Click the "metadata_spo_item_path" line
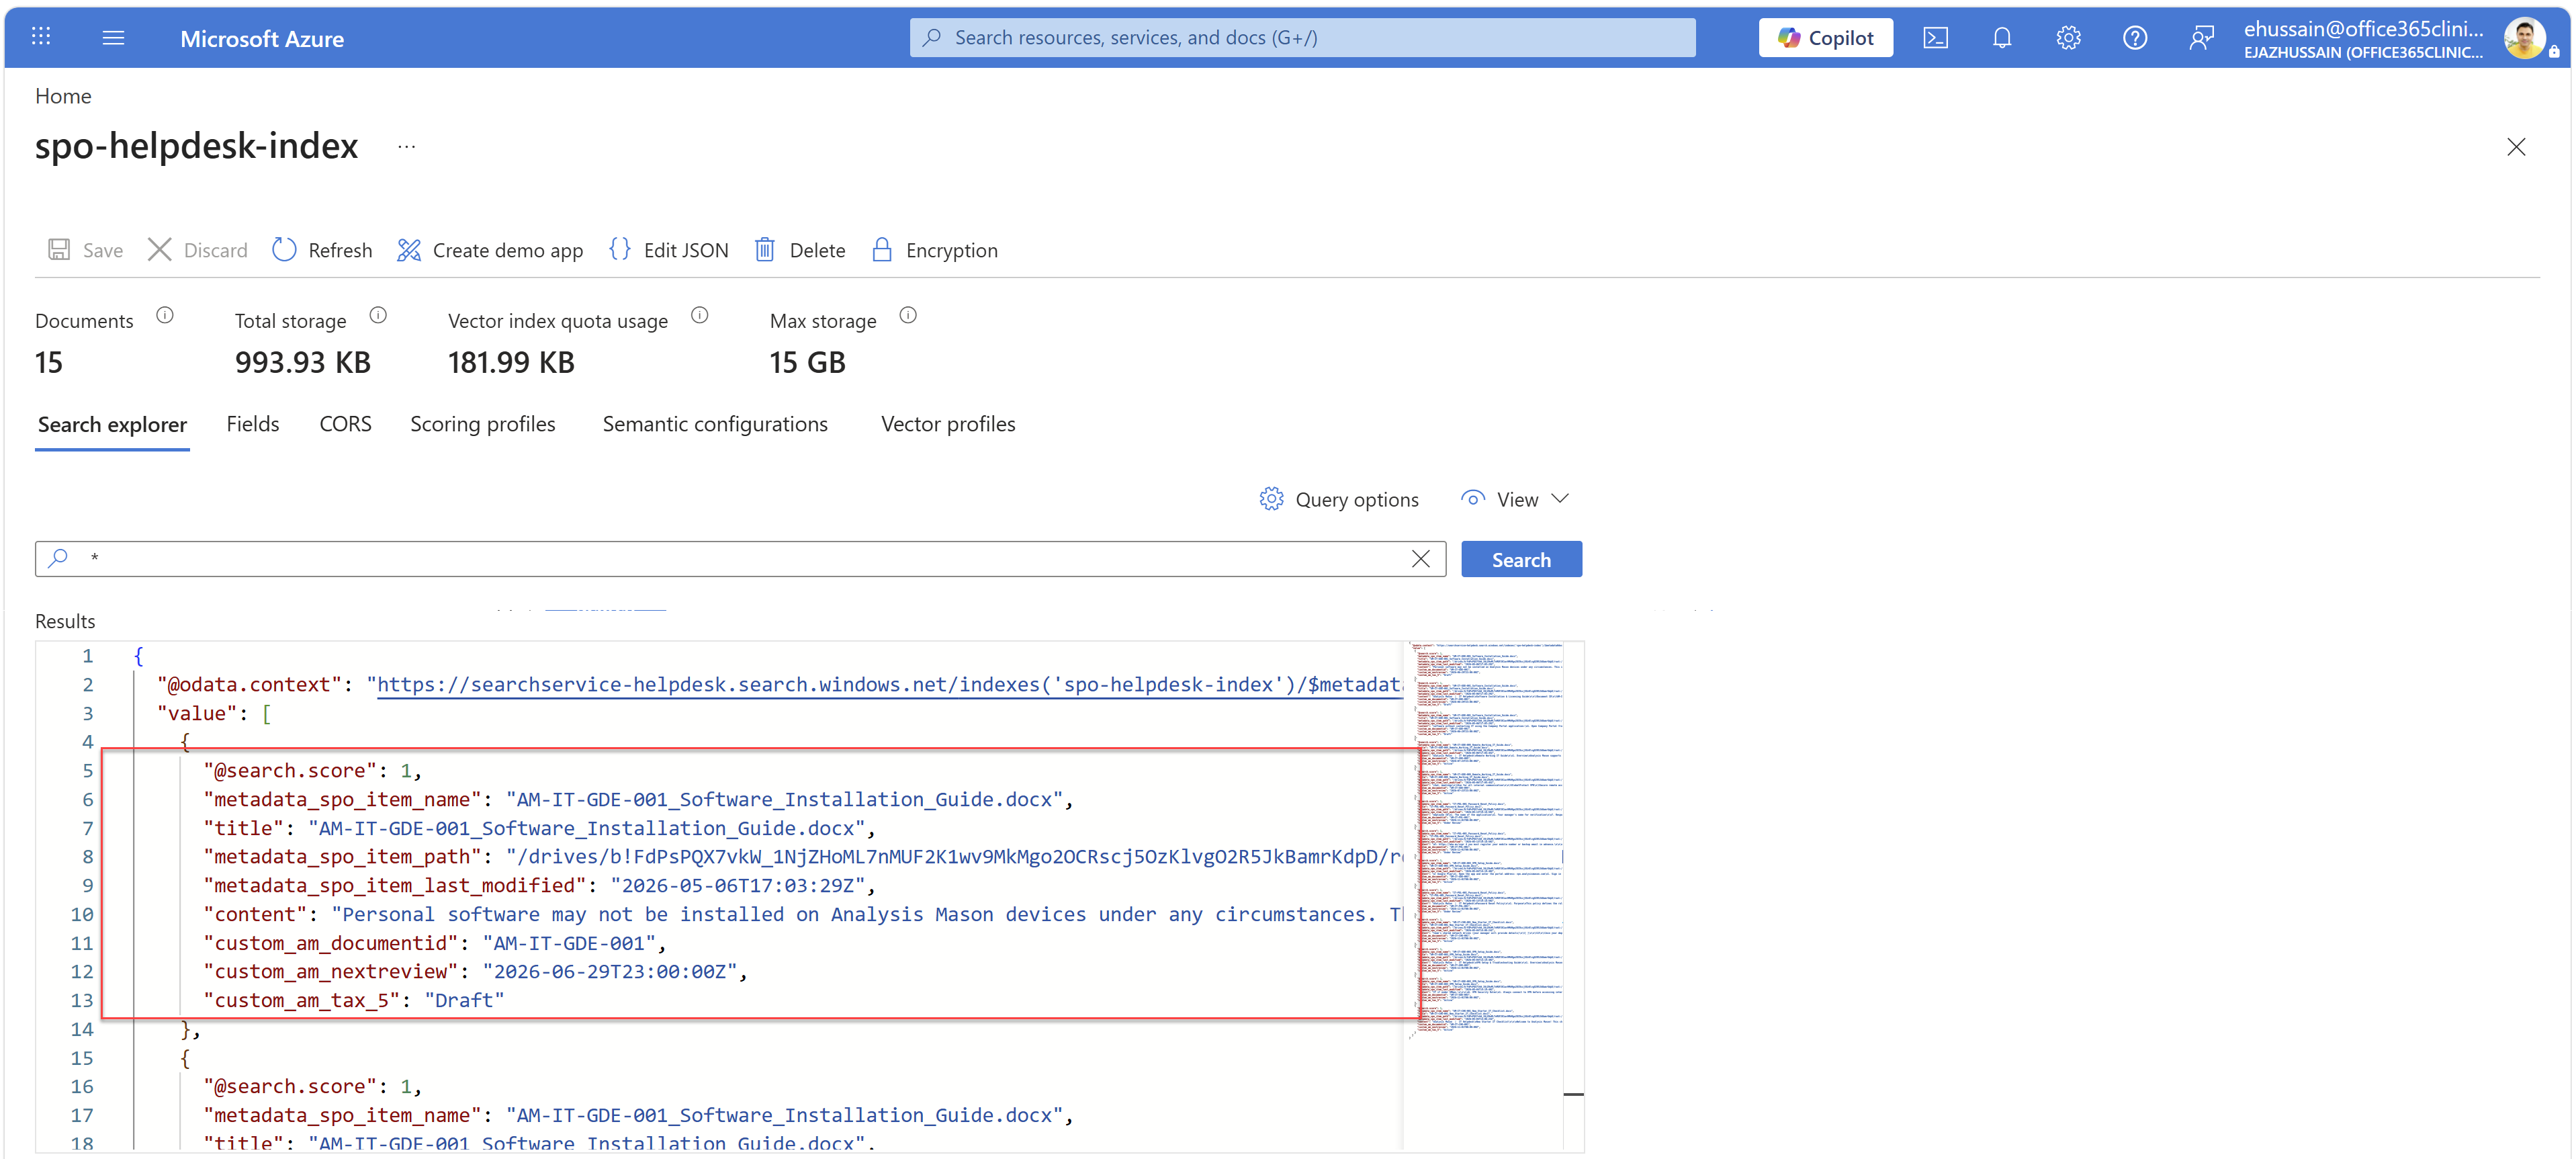This screenshot has width=2576, height=1159. coord(802,857)
